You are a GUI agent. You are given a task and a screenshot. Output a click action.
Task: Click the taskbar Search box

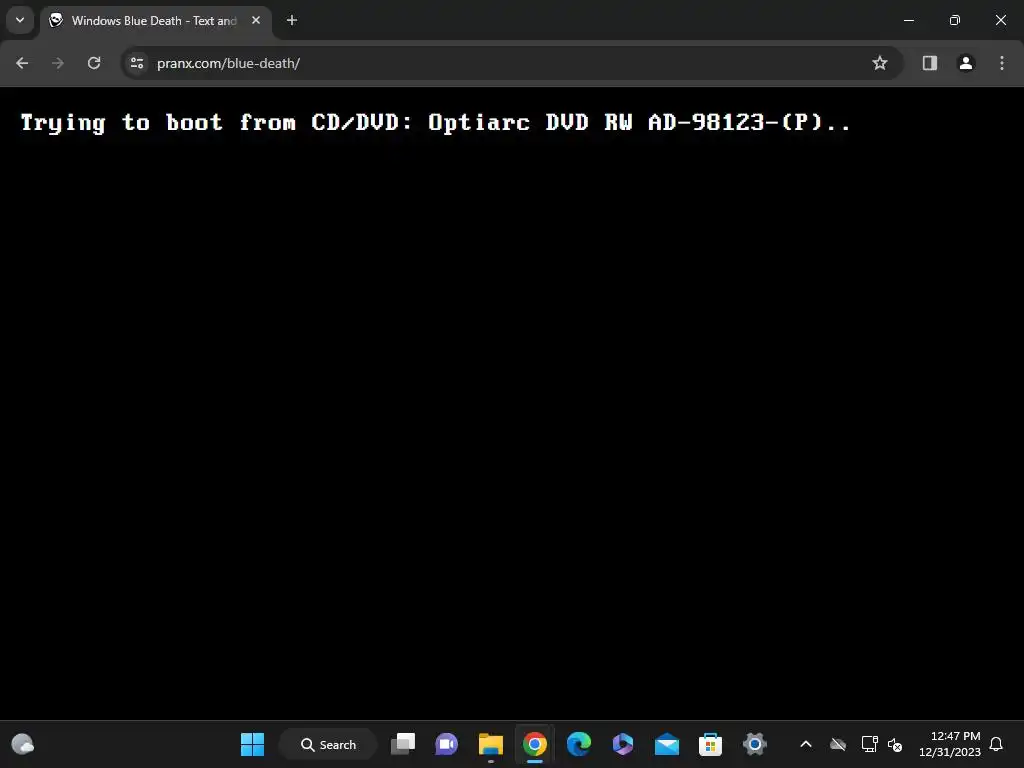tap(328, 744)
